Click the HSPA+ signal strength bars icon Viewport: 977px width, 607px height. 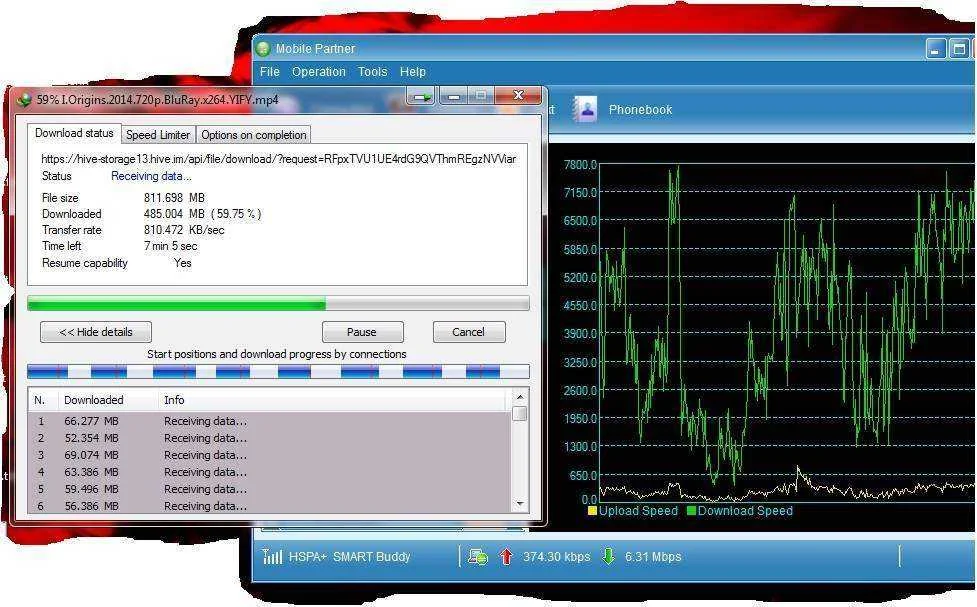272,556
